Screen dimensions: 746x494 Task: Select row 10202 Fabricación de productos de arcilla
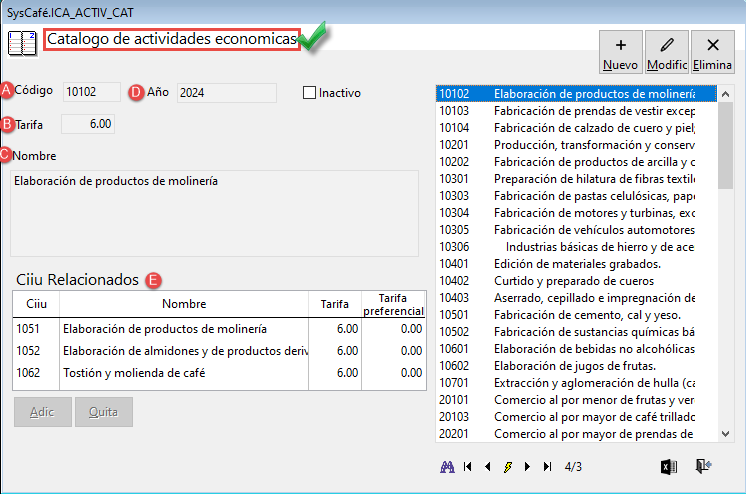[576, 162]
